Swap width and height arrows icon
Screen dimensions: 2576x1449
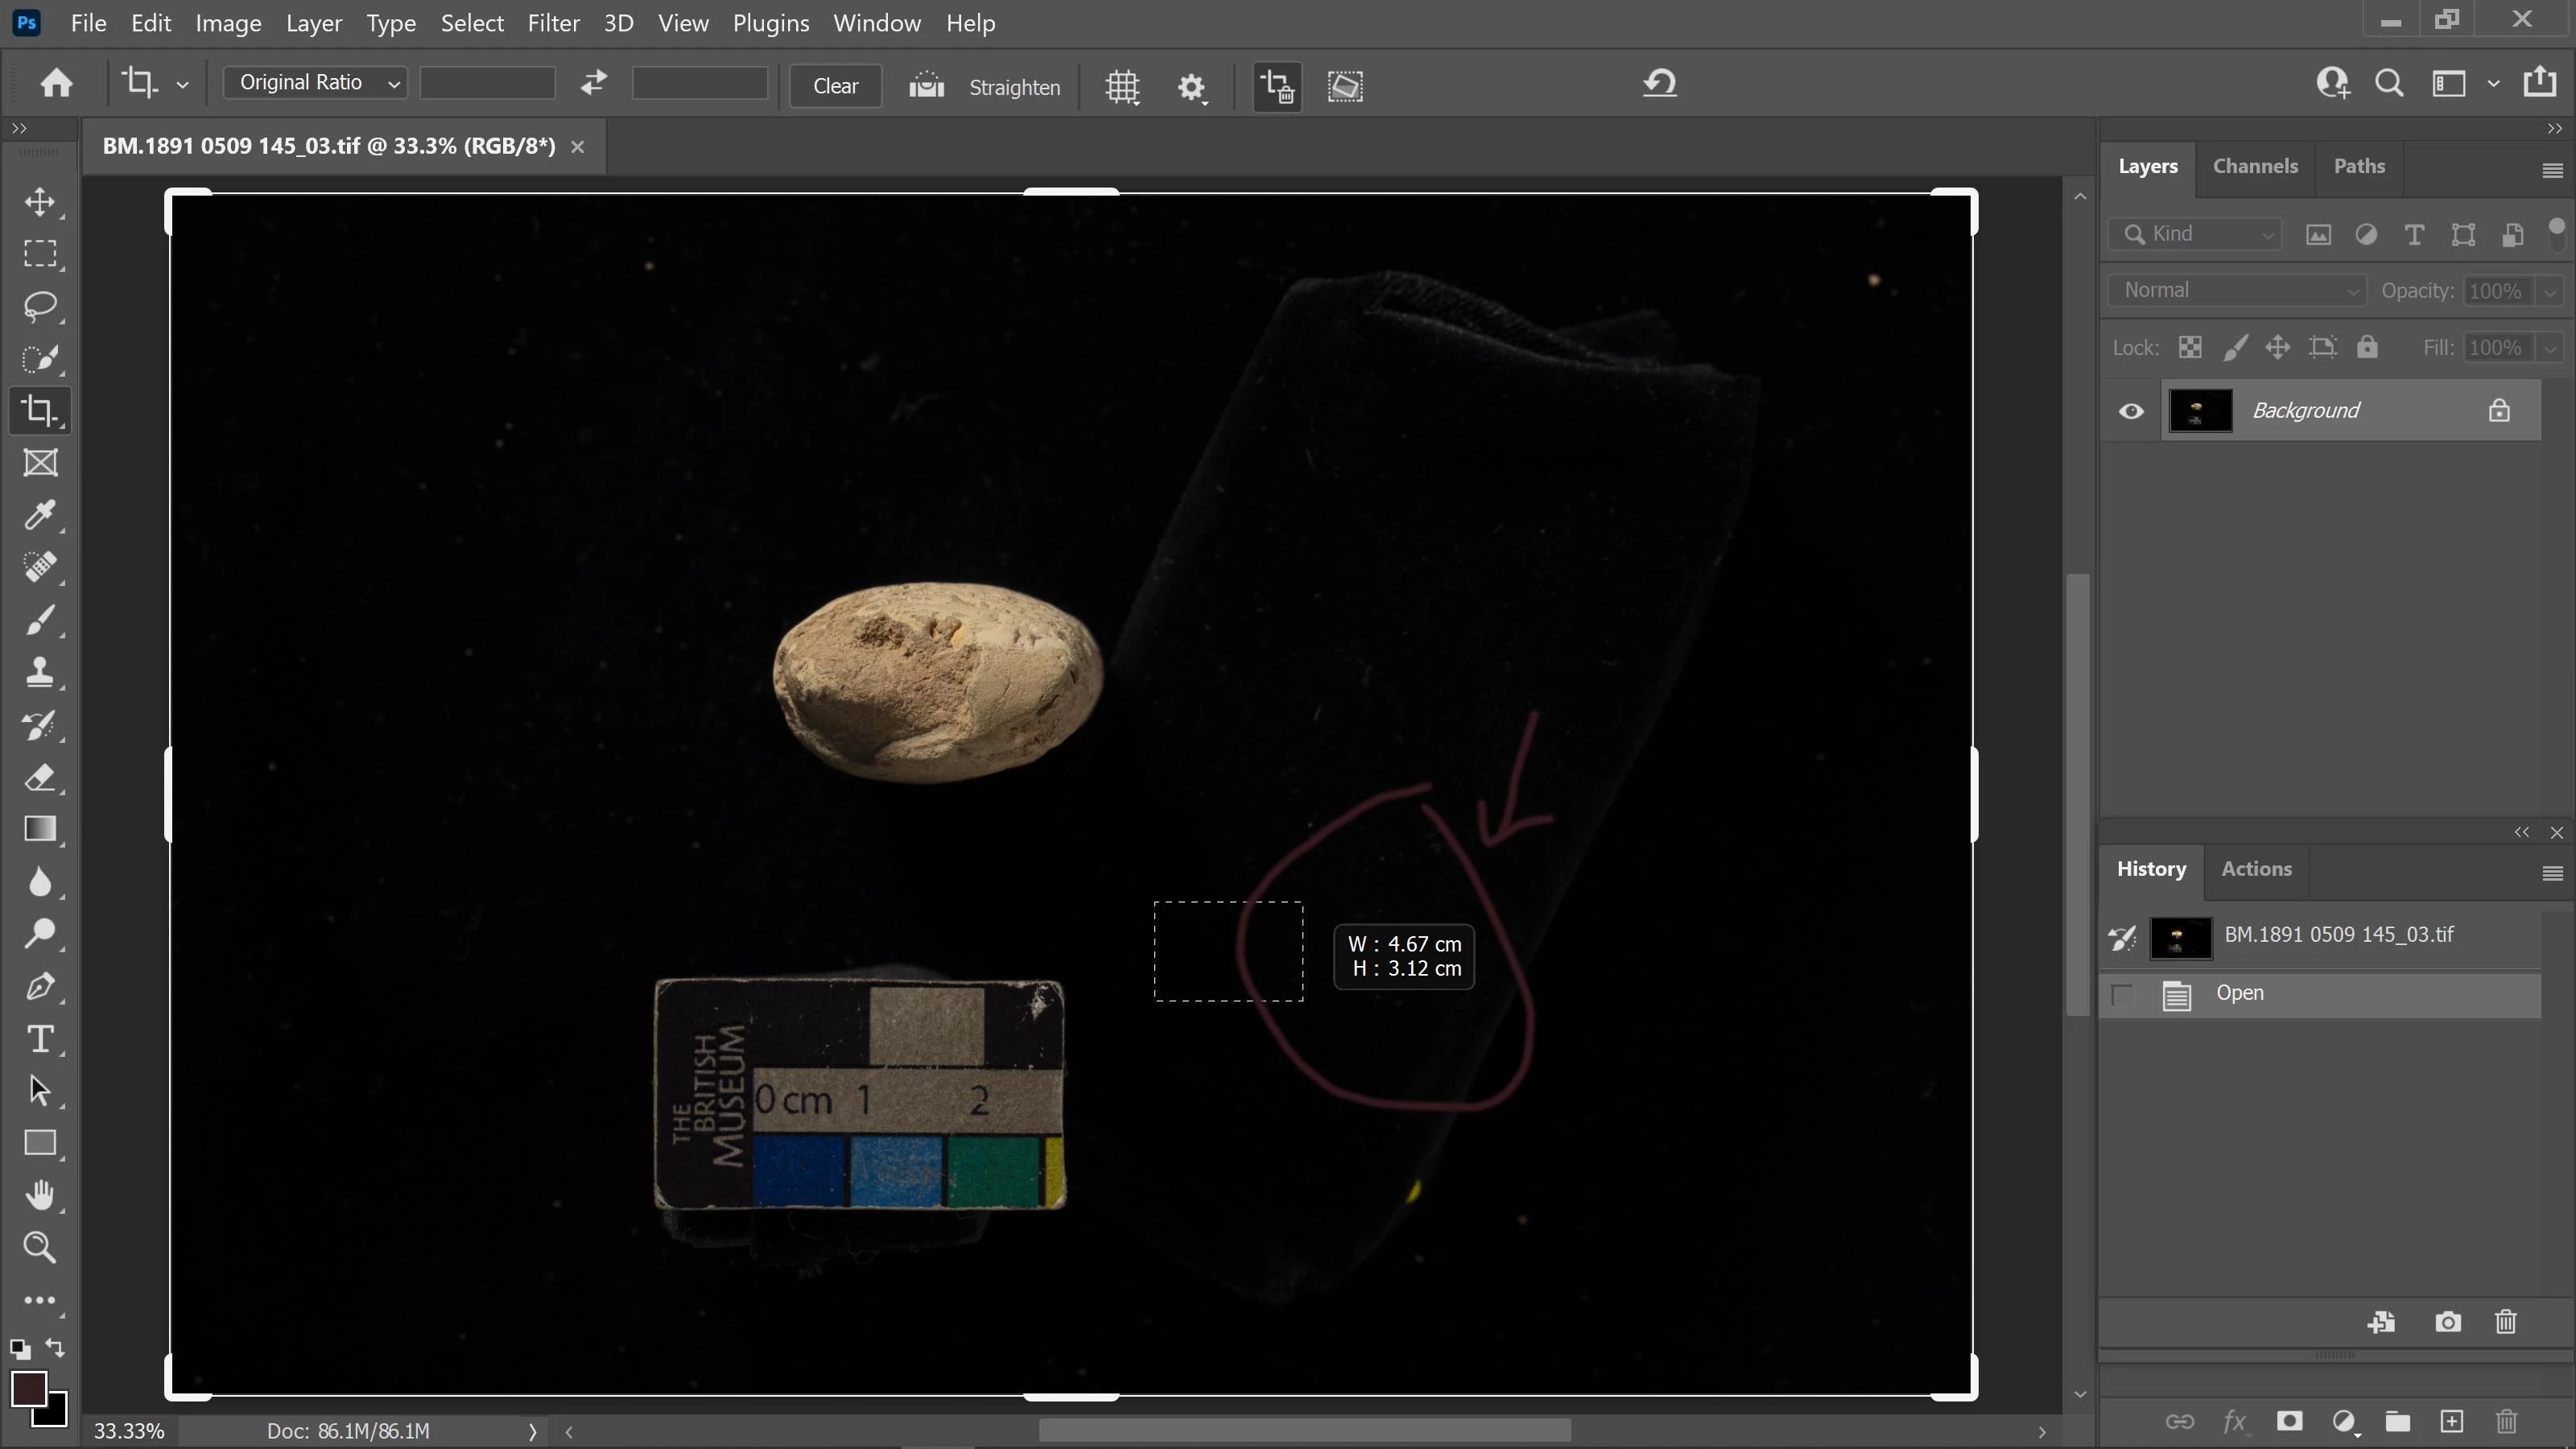point(594,84)
